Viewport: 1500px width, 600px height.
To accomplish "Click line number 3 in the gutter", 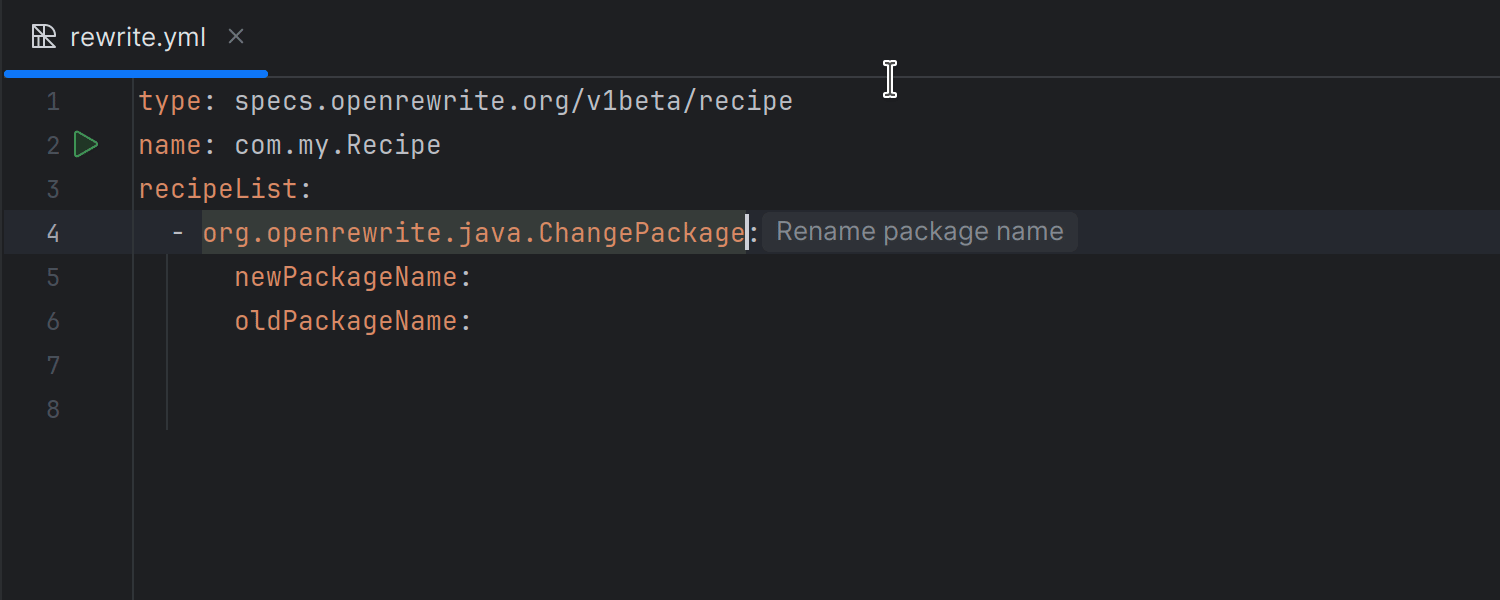I will [x=53, y=189].
